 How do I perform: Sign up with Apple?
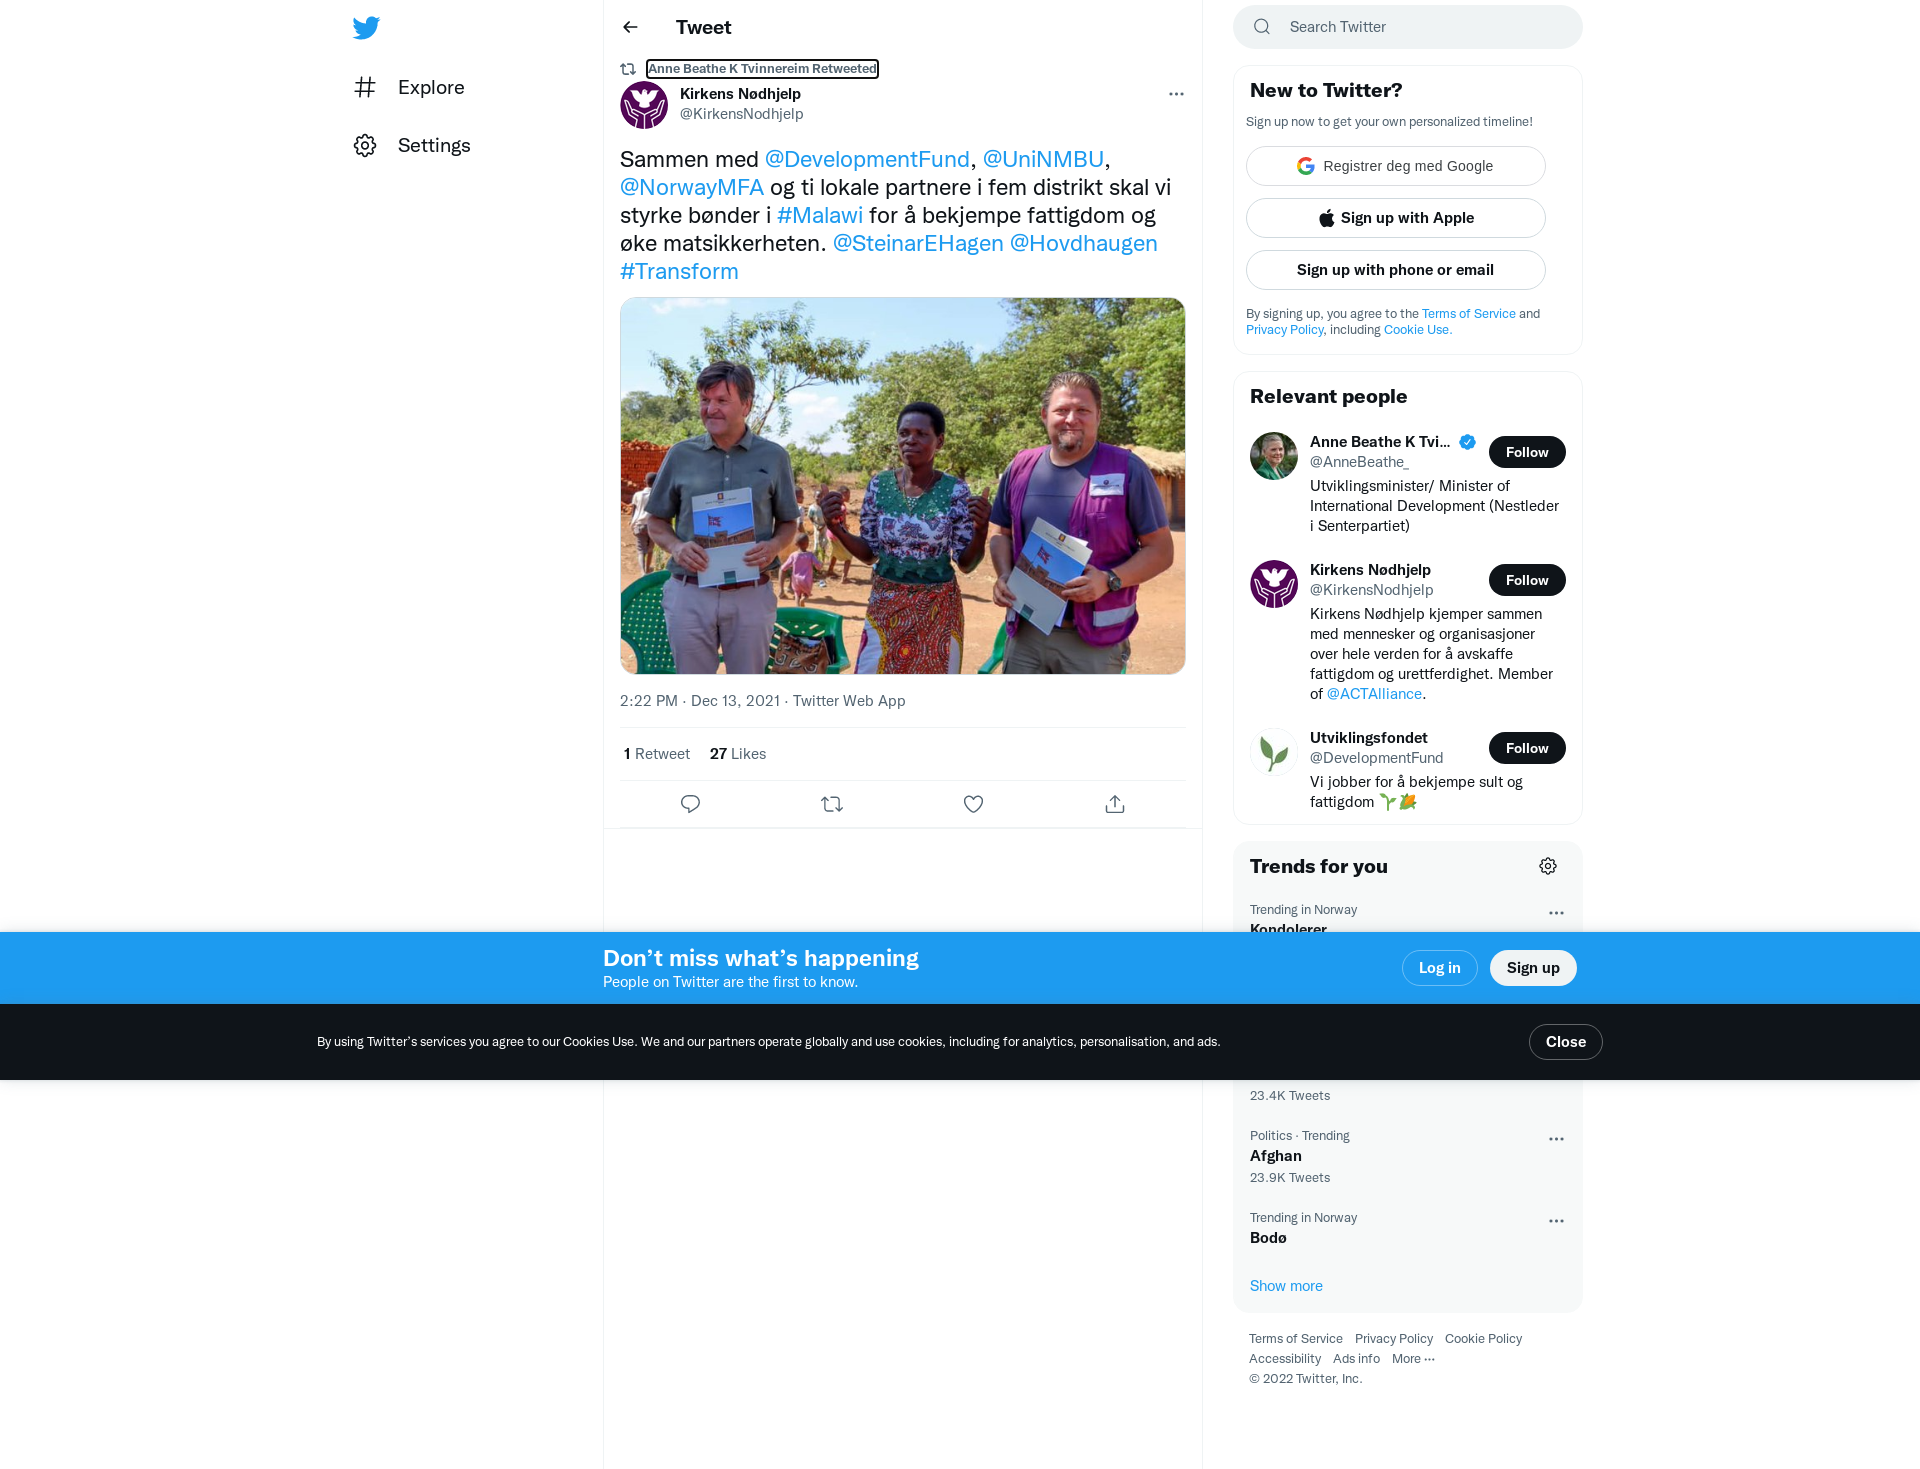click(x=1396, y=218)
